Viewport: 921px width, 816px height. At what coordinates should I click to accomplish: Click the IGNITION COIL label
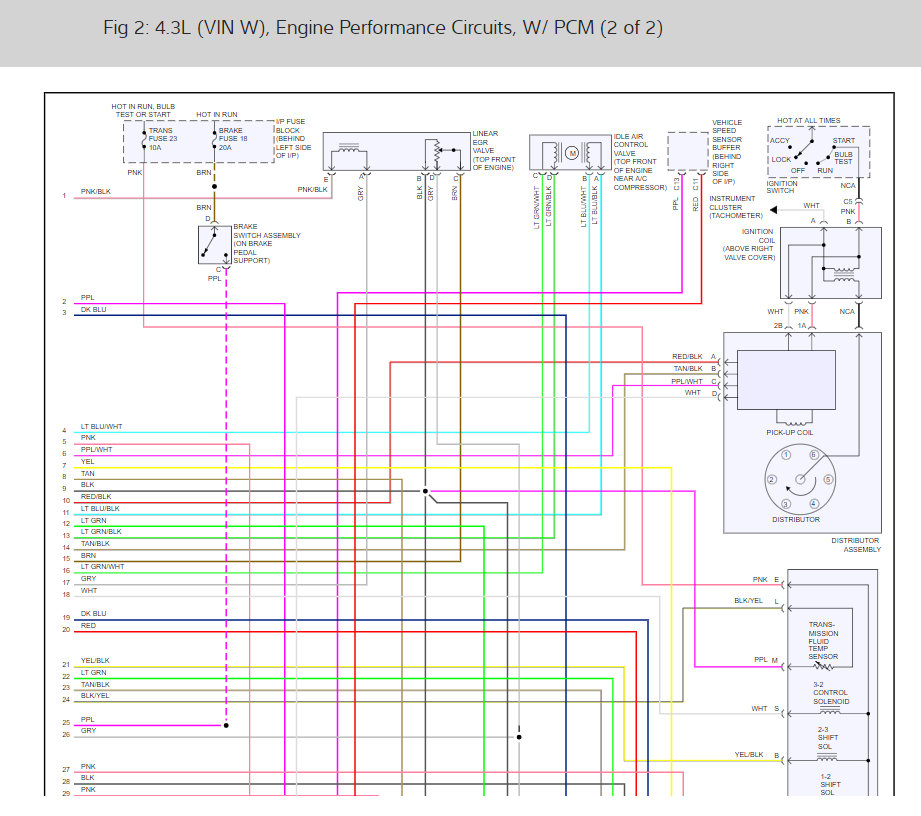[x=749, y=244]
